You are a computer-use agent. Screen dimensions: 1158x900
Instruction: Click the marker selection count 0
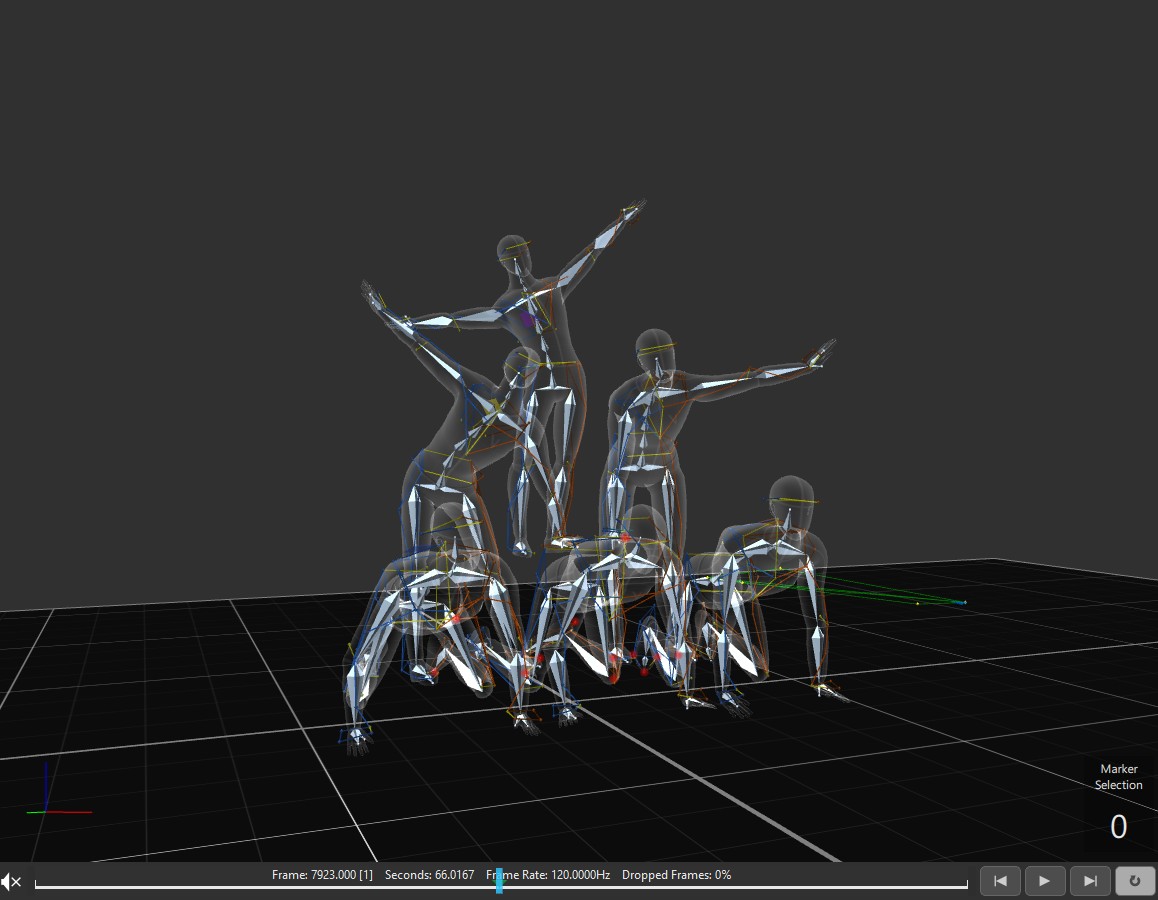tap(1119, 827)
